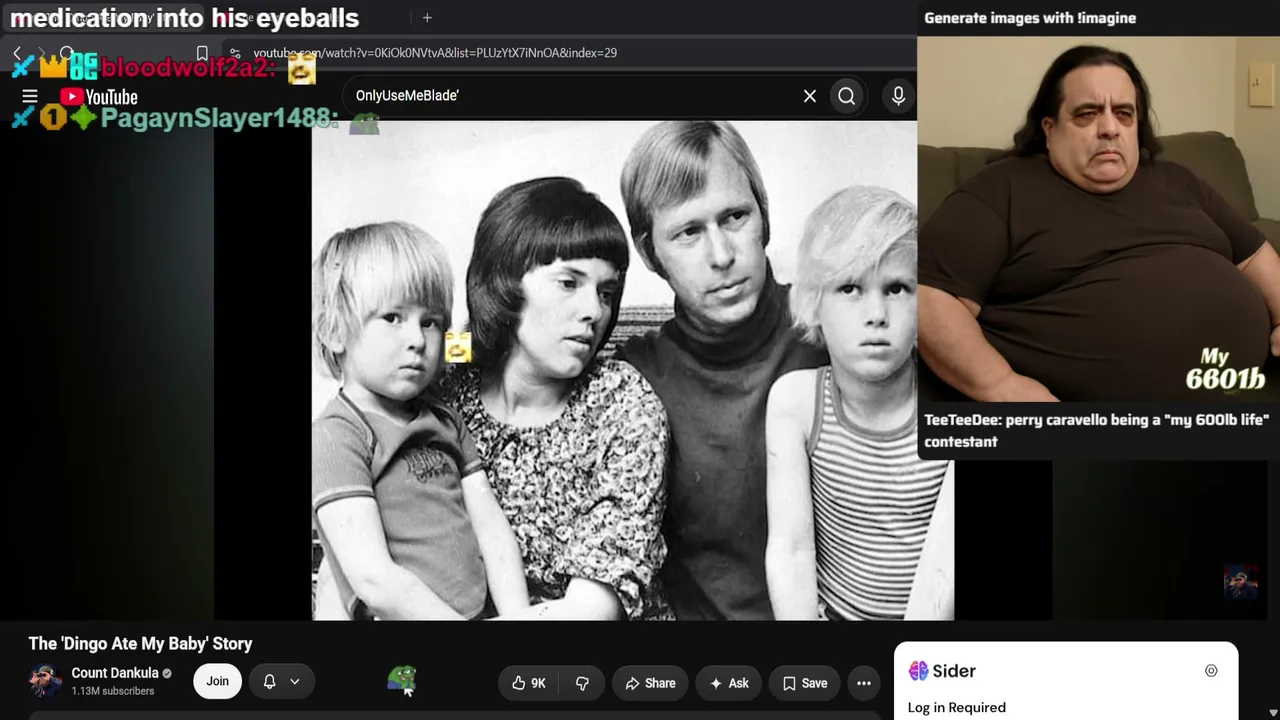This screenshot has height=720, width=1280.
Task: Open Count Dankula's channel avatar
Action: 45,681
